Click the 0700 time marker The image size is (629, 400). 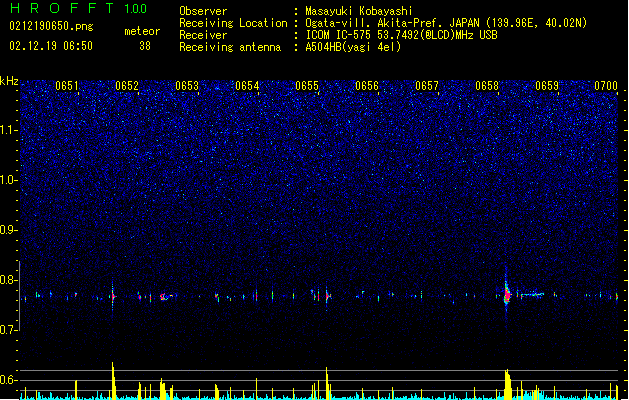click(x=606, y=86)
